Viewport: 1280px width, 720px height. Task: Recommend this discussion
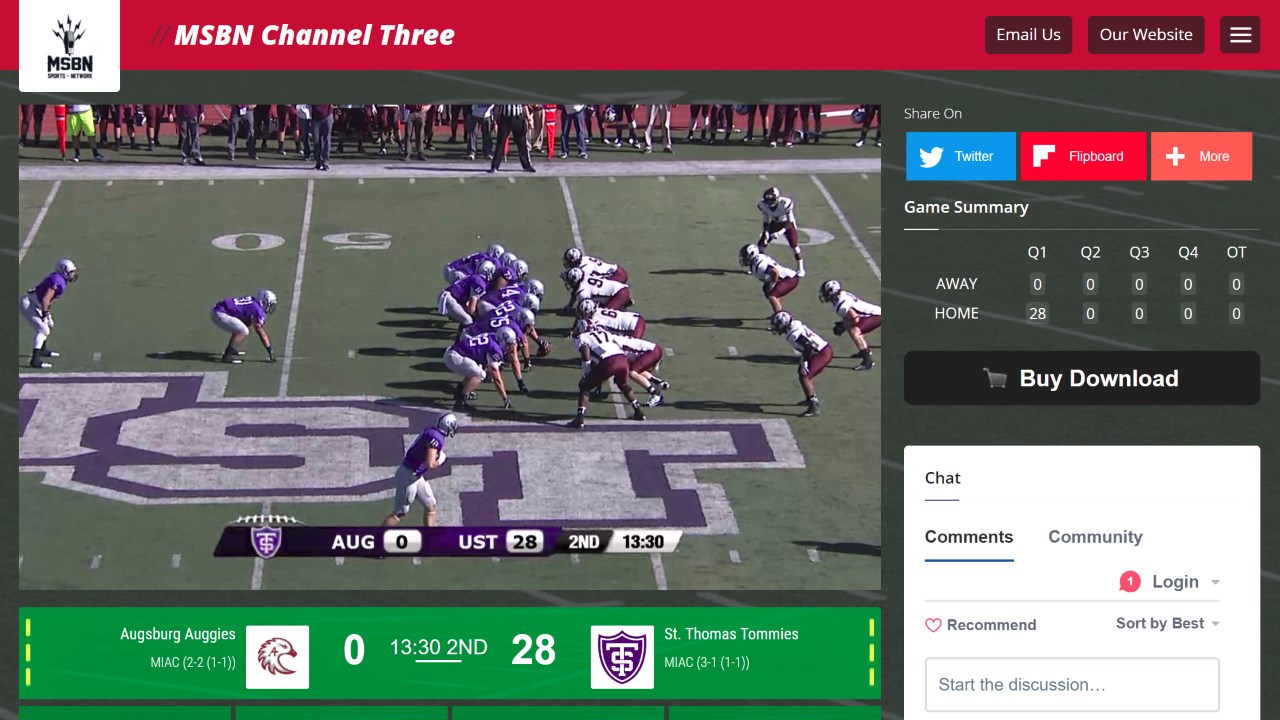[x=980, y=625]
